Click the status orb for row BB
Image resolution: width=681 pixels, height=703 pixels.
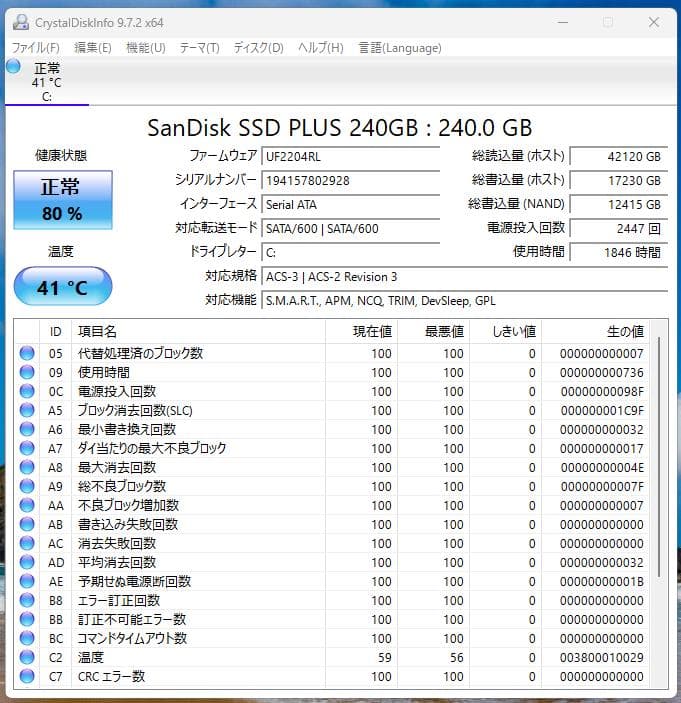27,619
